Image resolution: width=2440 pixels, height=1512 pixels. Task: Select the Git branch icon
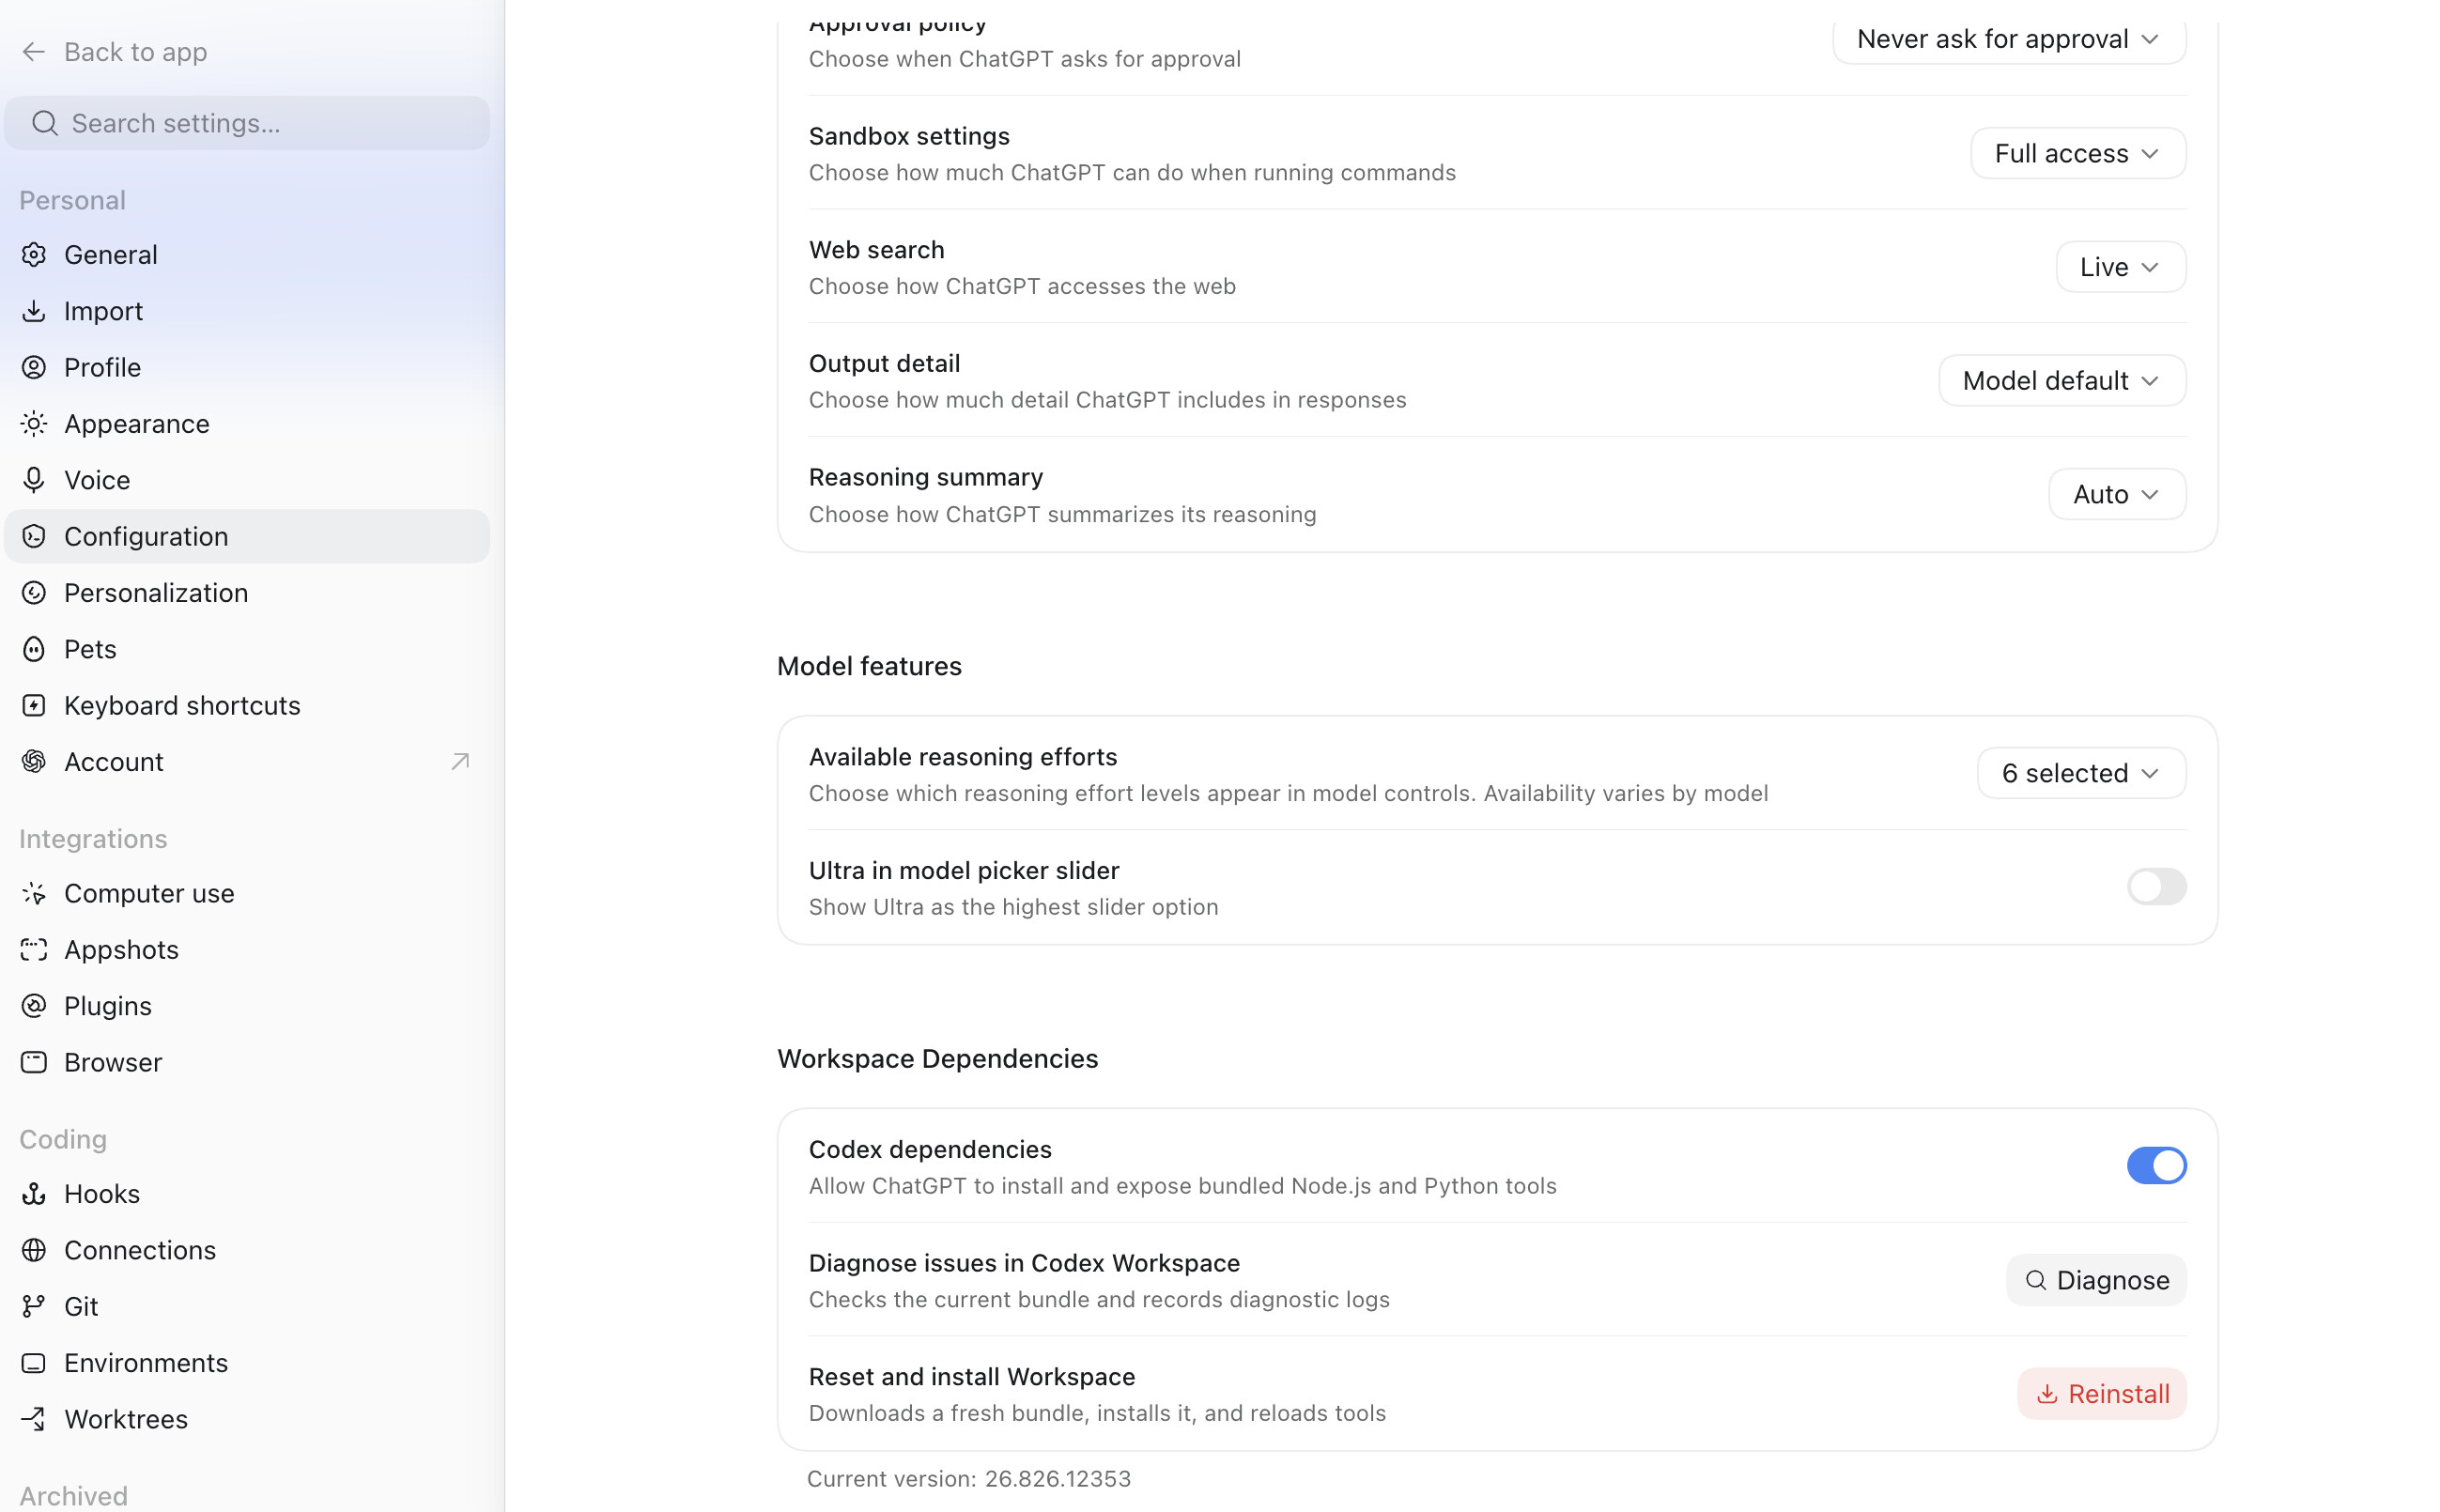(x=34, y=1306)
